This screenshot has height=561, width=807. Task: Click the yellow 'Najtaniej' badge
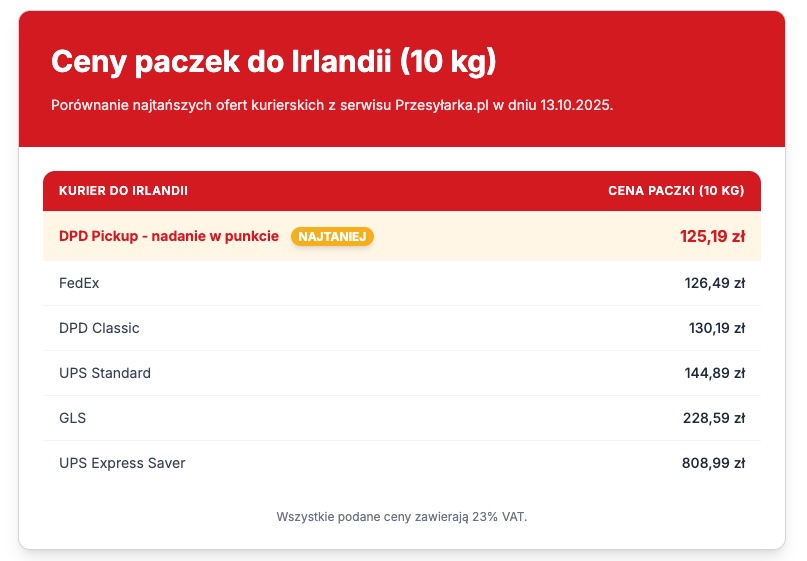click(333, 236)
